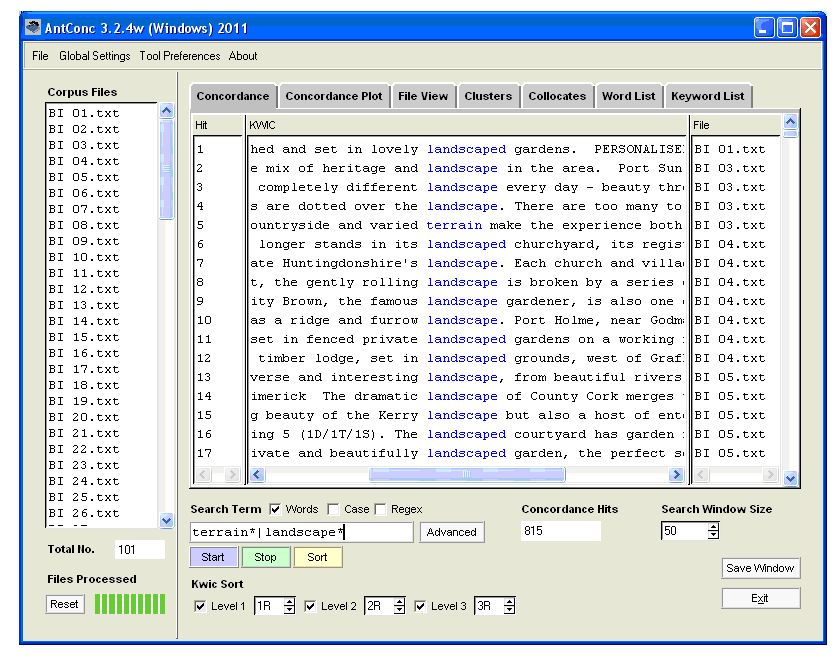Click the results pane vertical scroll up arrow
Image resolution: width=836 pixels, height=662 pixels.
pos(790,122)
